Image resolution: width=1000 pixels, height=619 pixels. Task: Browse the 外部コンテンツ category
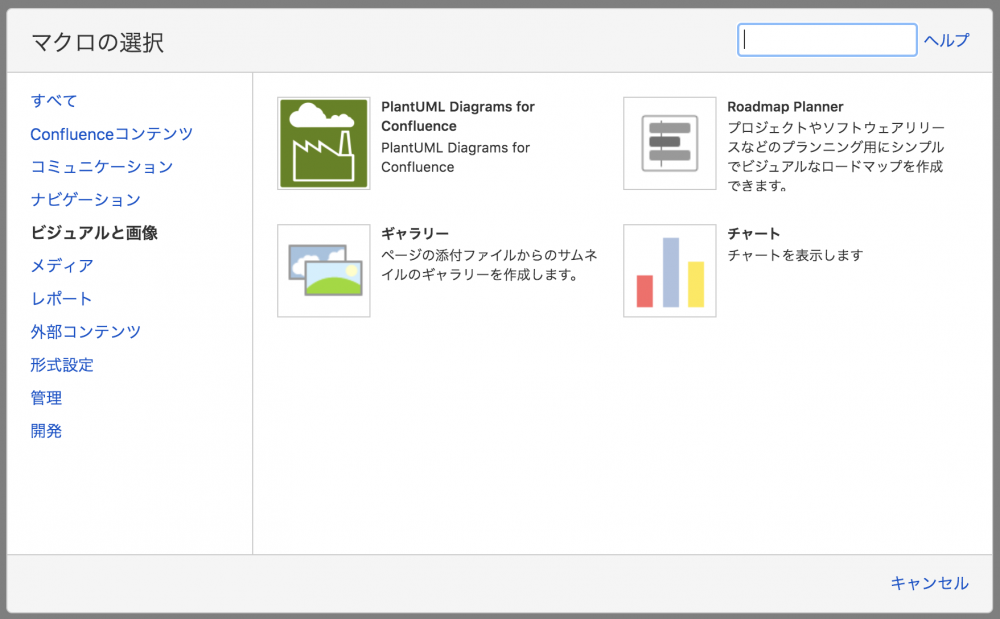click(x=86, y=332)
